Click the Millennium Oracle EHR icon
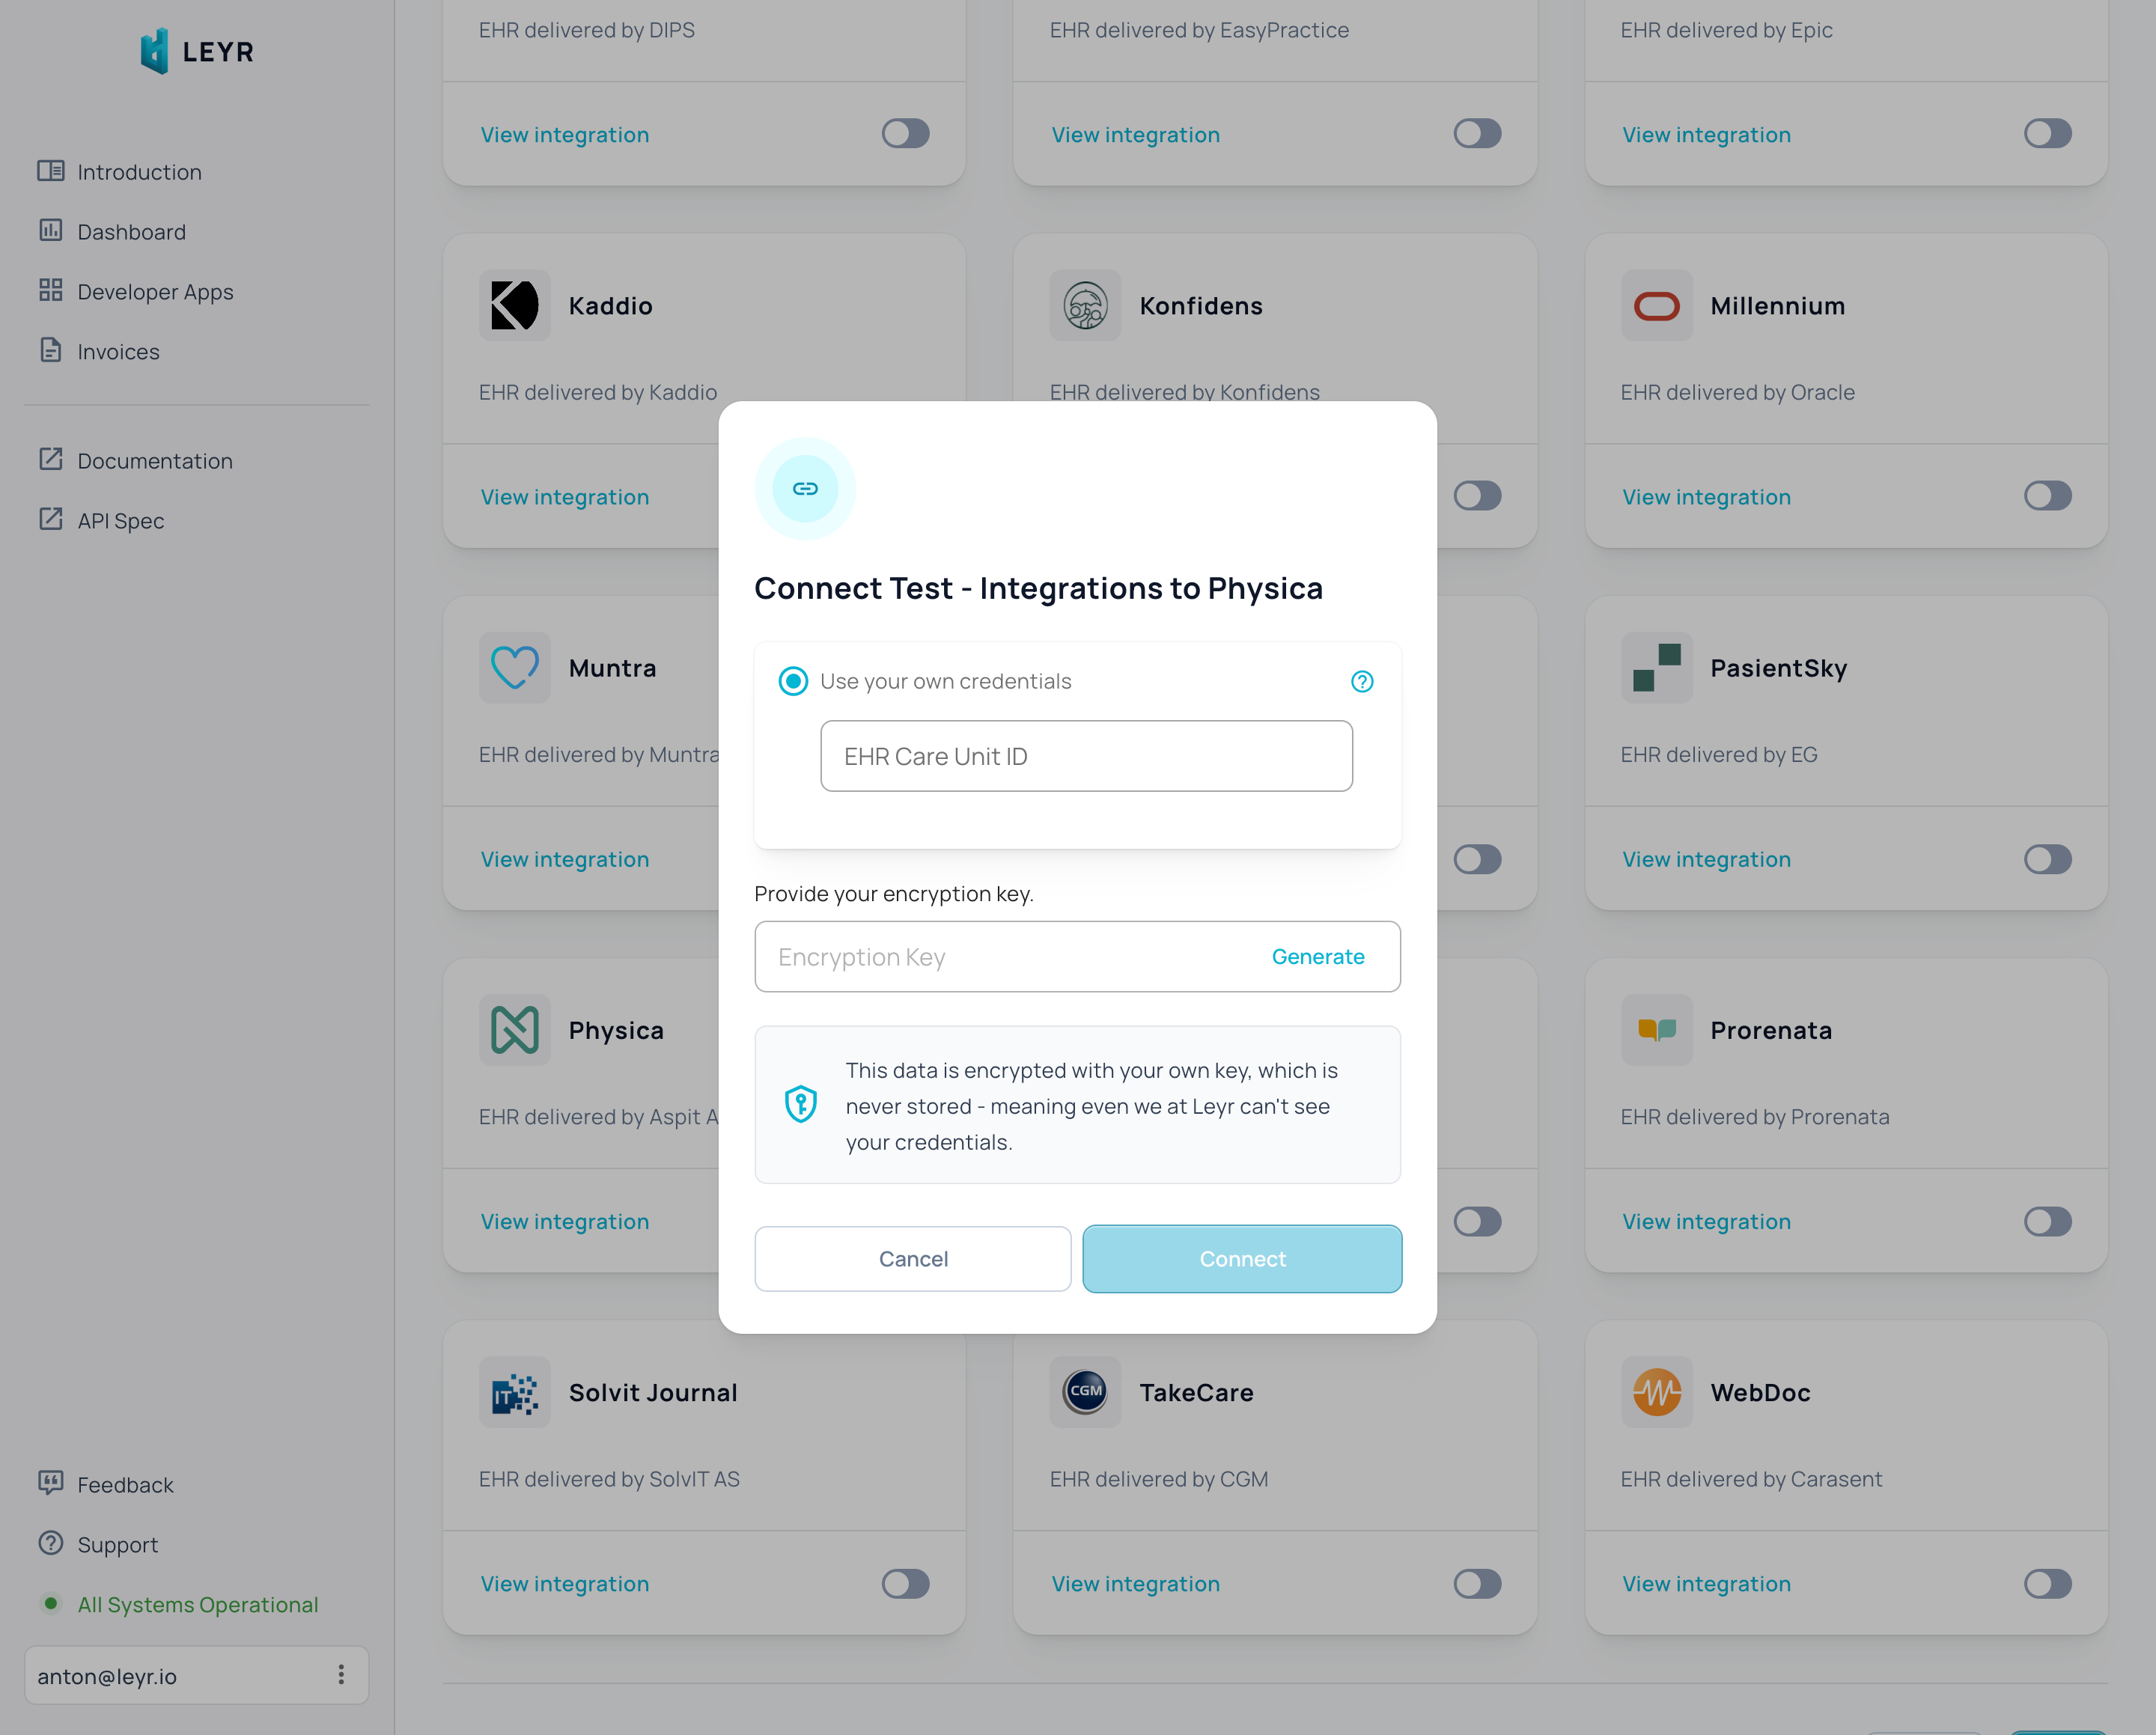 pos(1657,305)
